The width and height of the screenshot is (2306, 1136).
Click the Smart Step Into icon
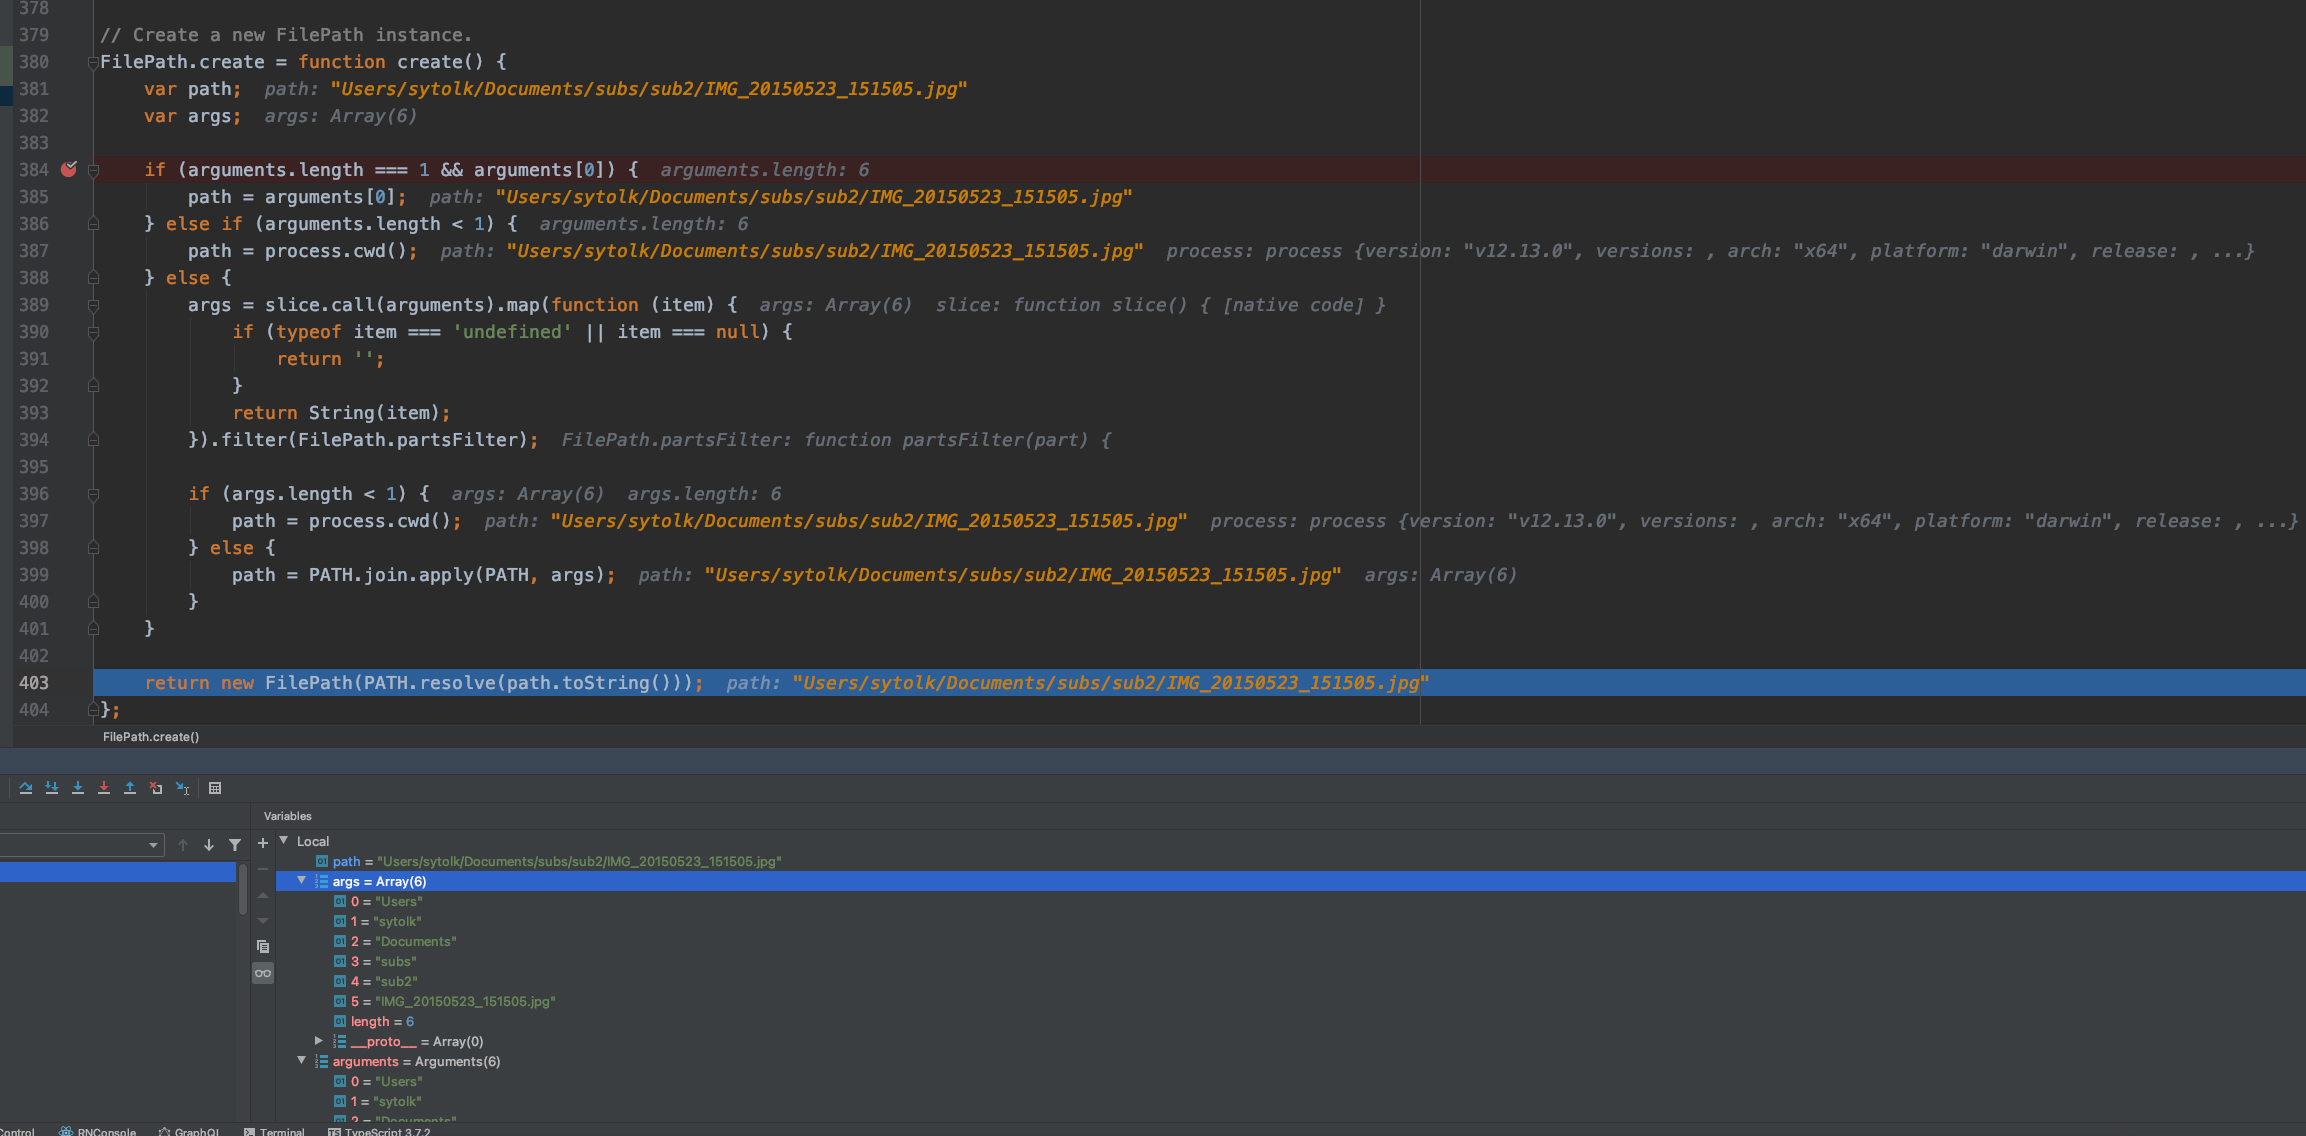[52, 788]
